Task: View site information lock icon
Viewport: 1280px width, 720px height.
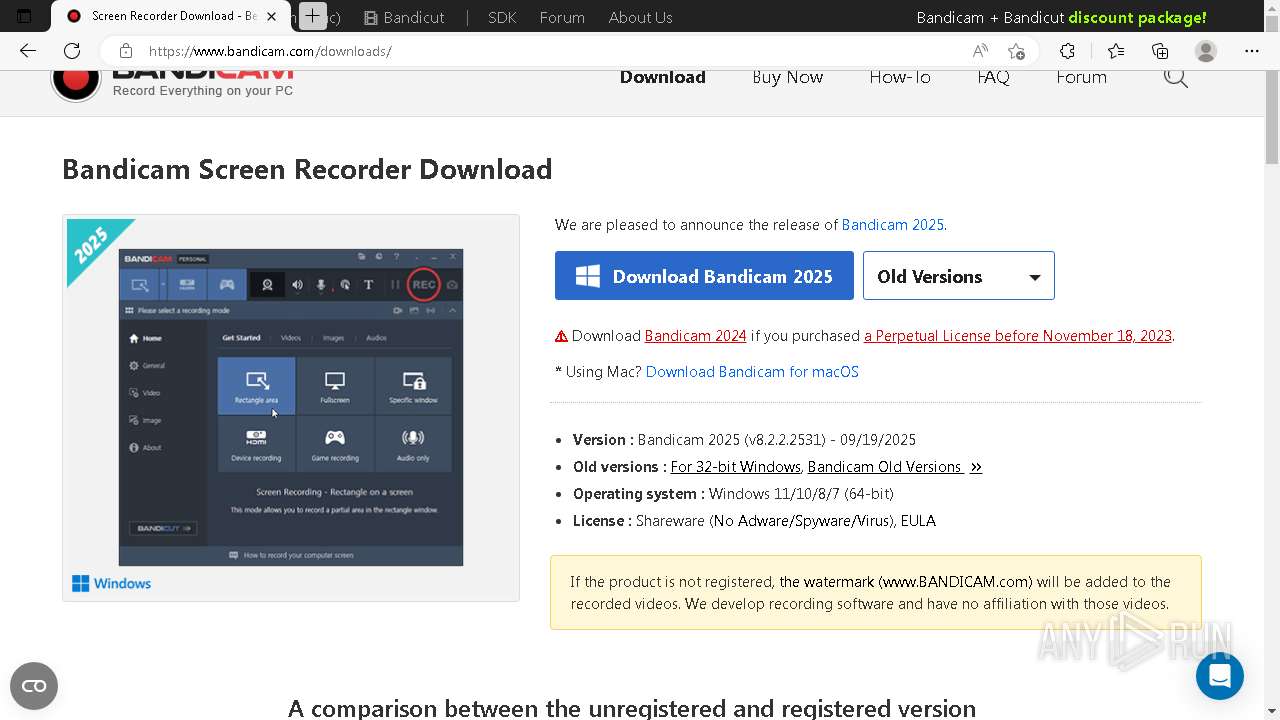Action: (x=126, y=51)
